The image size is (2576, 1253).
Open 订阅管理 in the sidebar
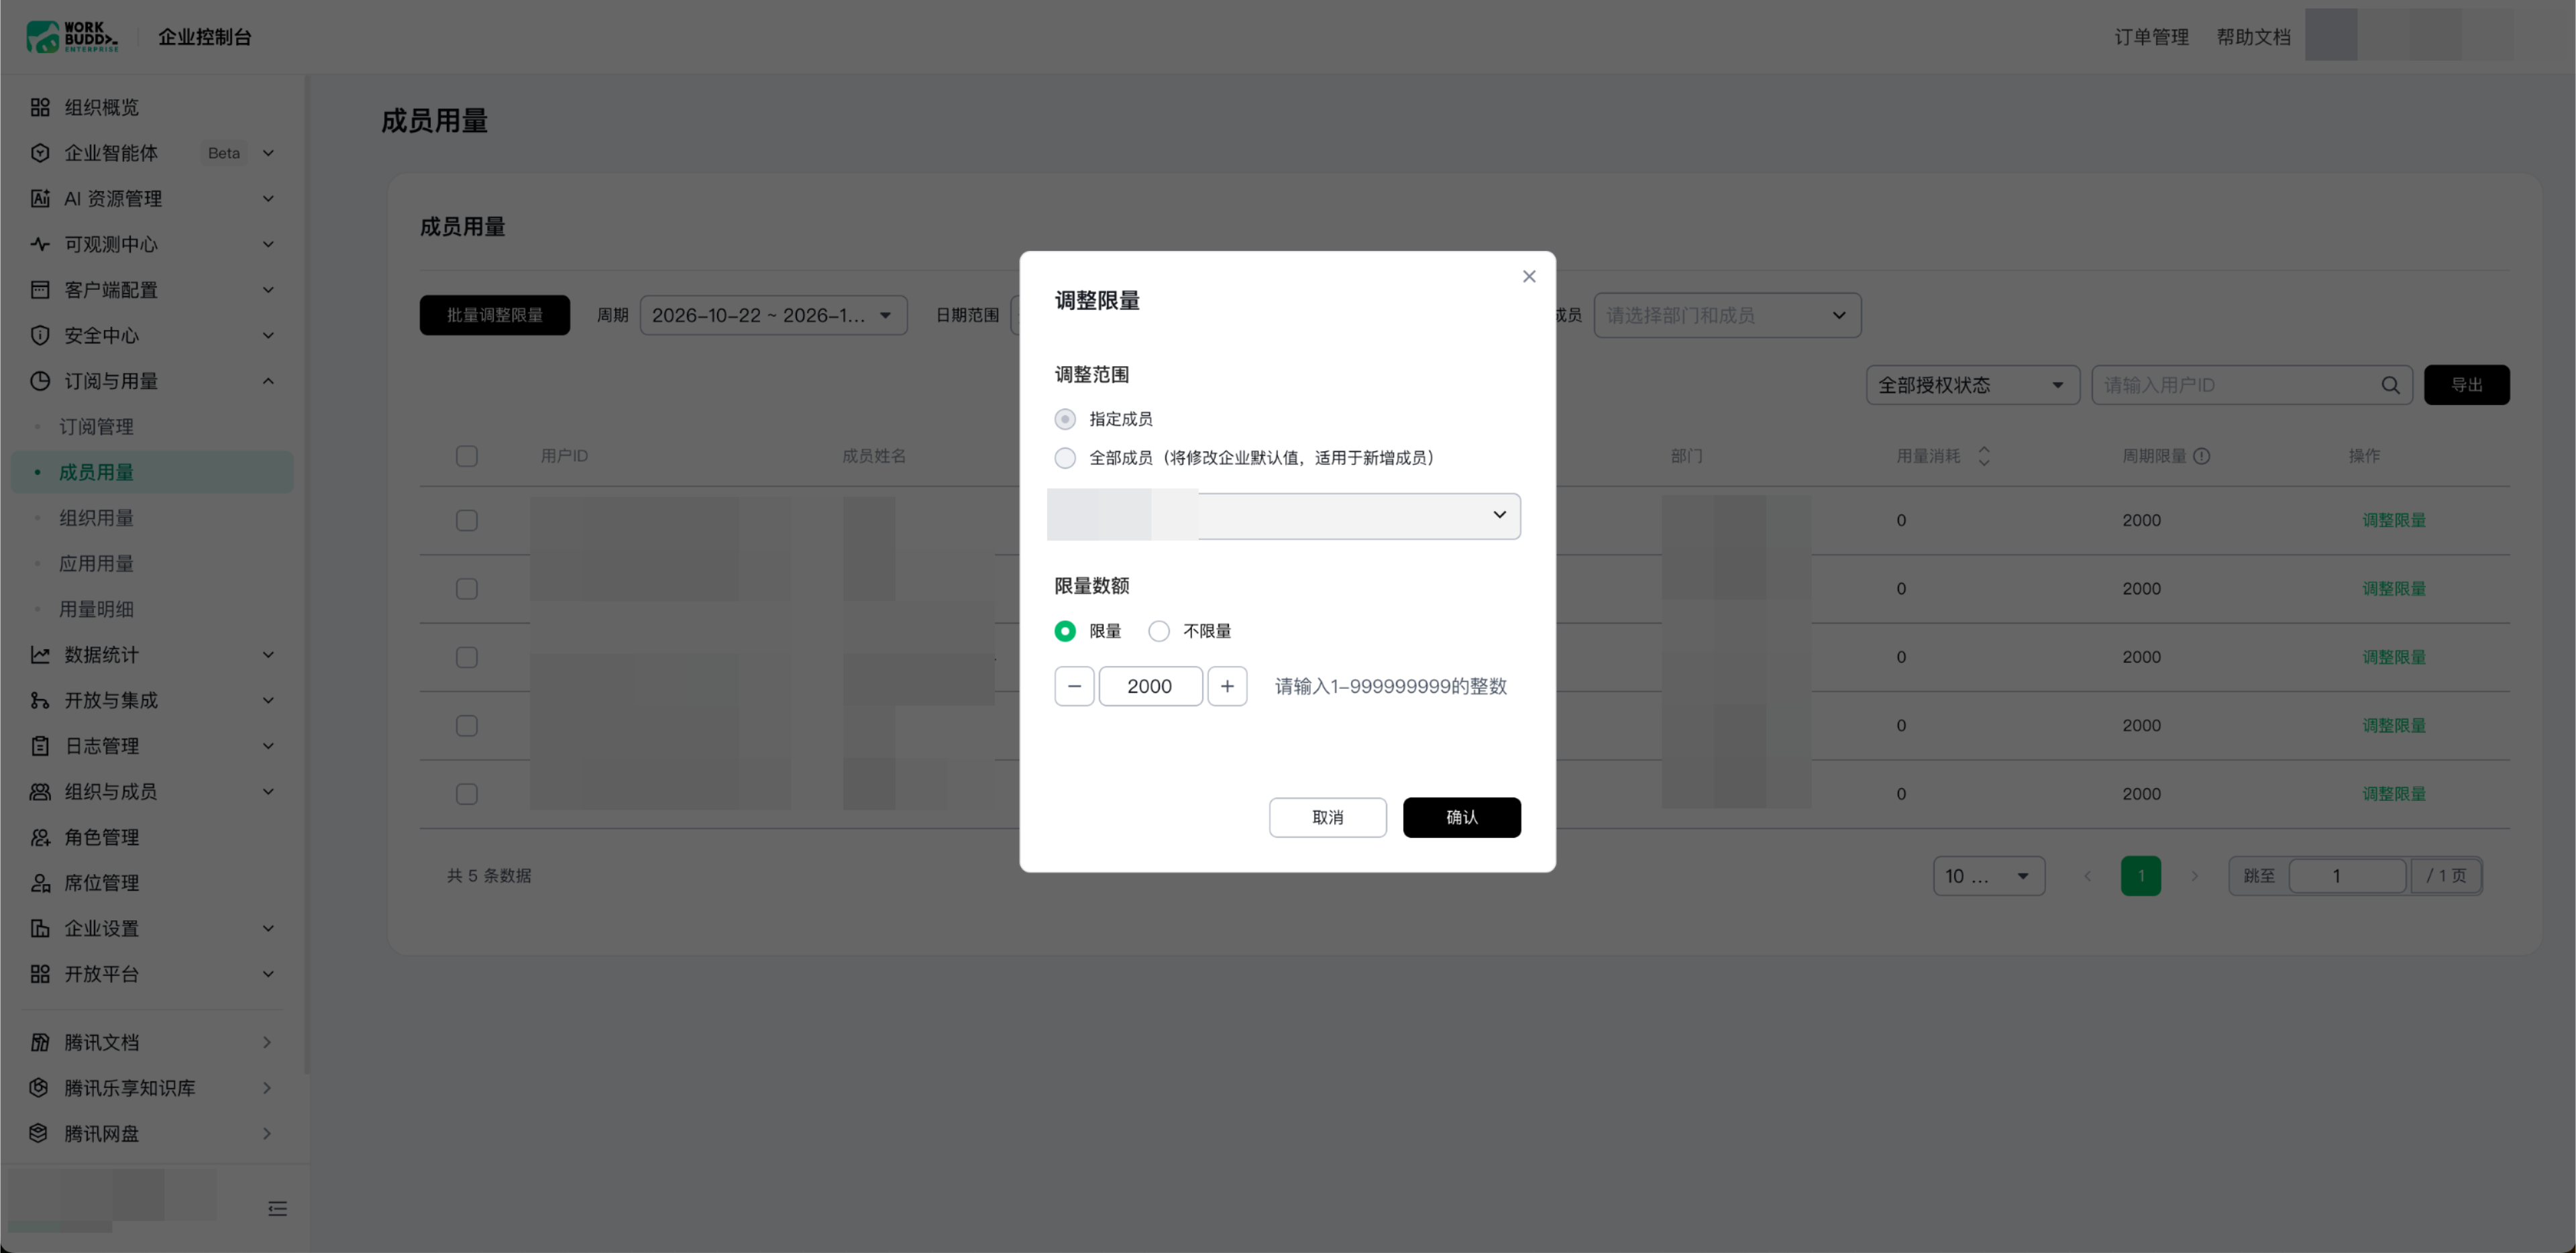(96, 427)
